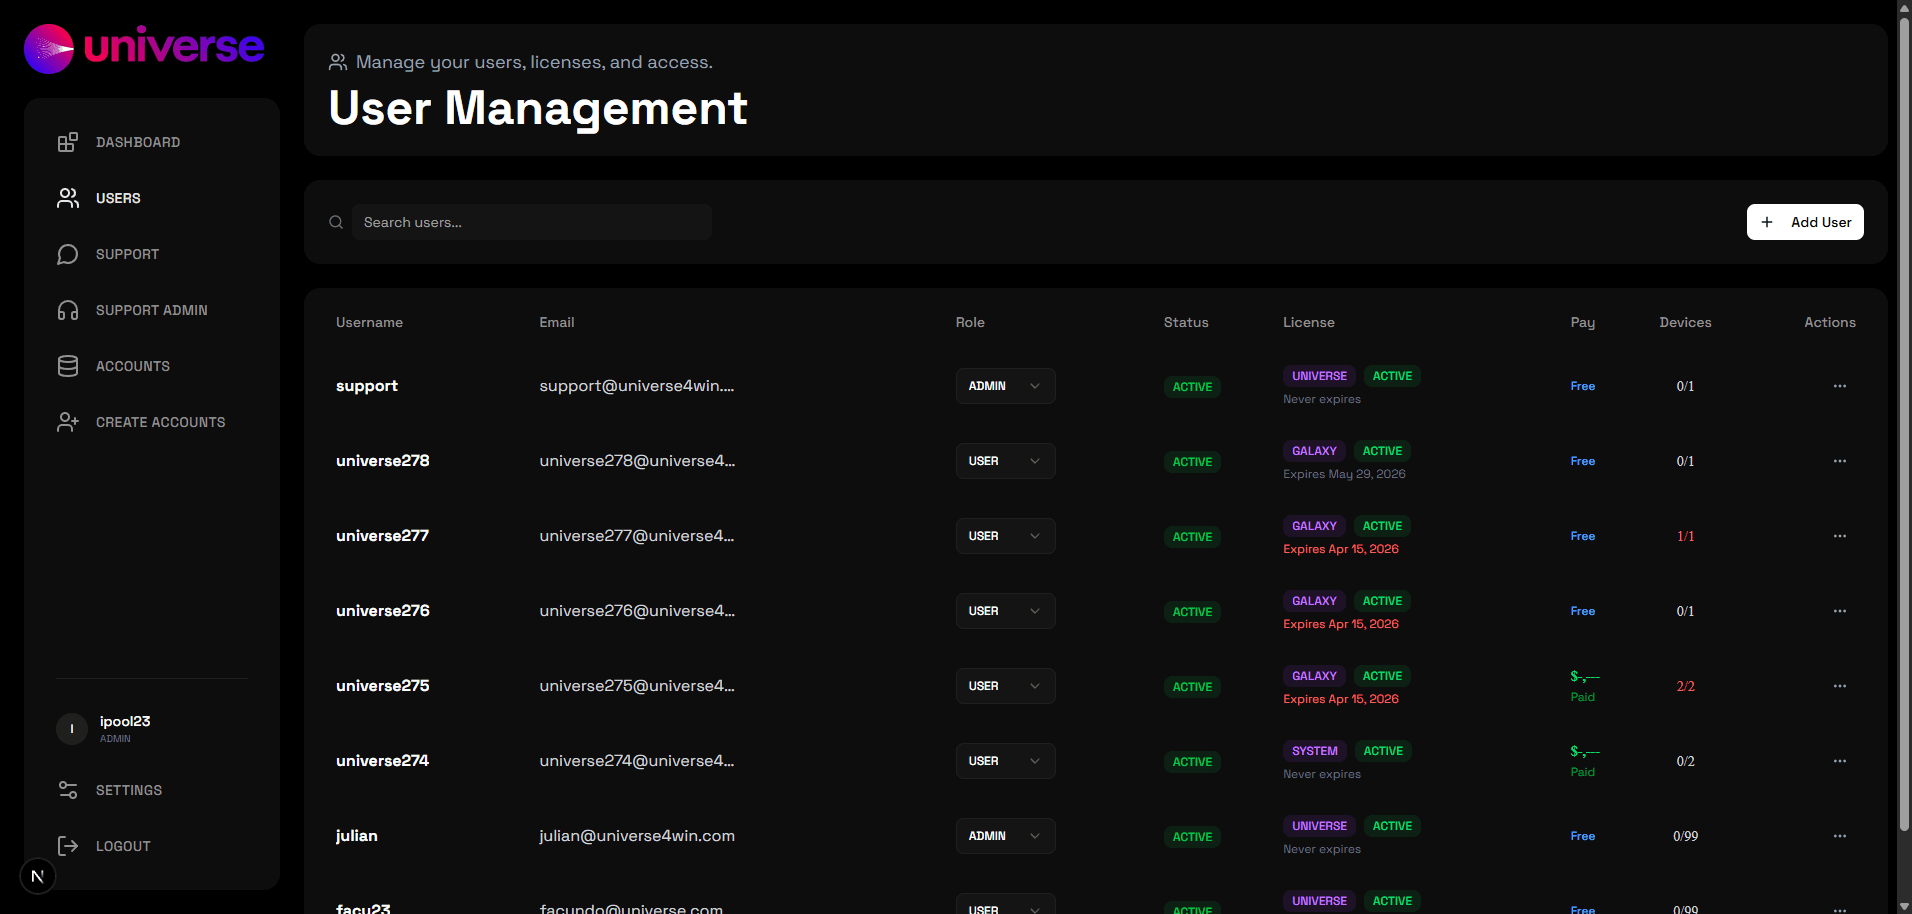
Task: Open Create Accounts menu item
Action: pyautogui.click(x=152, y=422)
